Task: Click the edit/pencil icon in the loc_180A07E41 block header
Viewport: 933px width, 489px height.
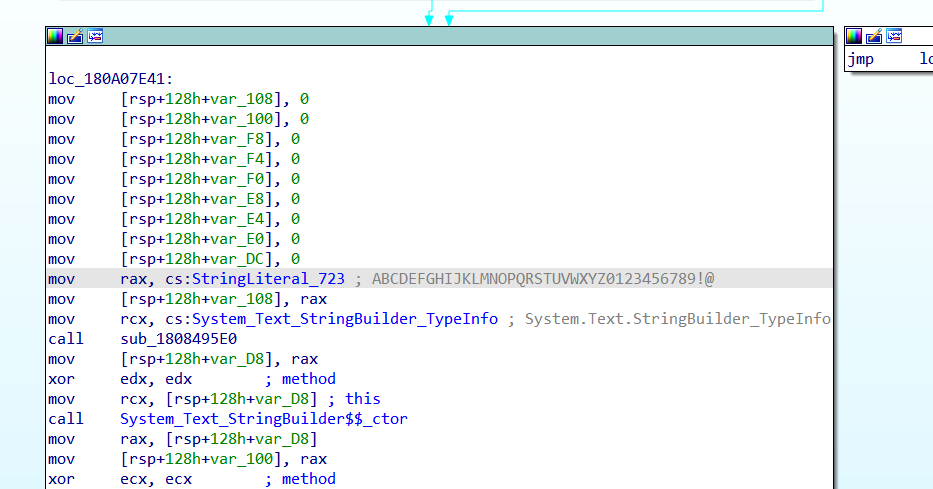Action: click(75, 36)
